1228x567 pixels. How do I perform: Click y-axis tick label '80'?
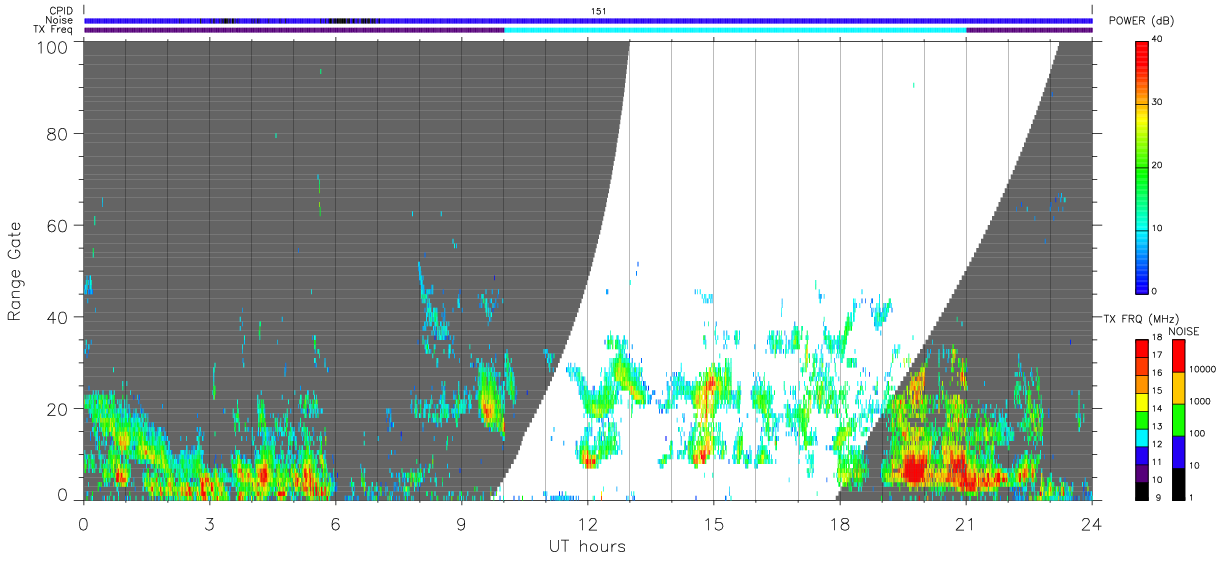tap(57, 133)
